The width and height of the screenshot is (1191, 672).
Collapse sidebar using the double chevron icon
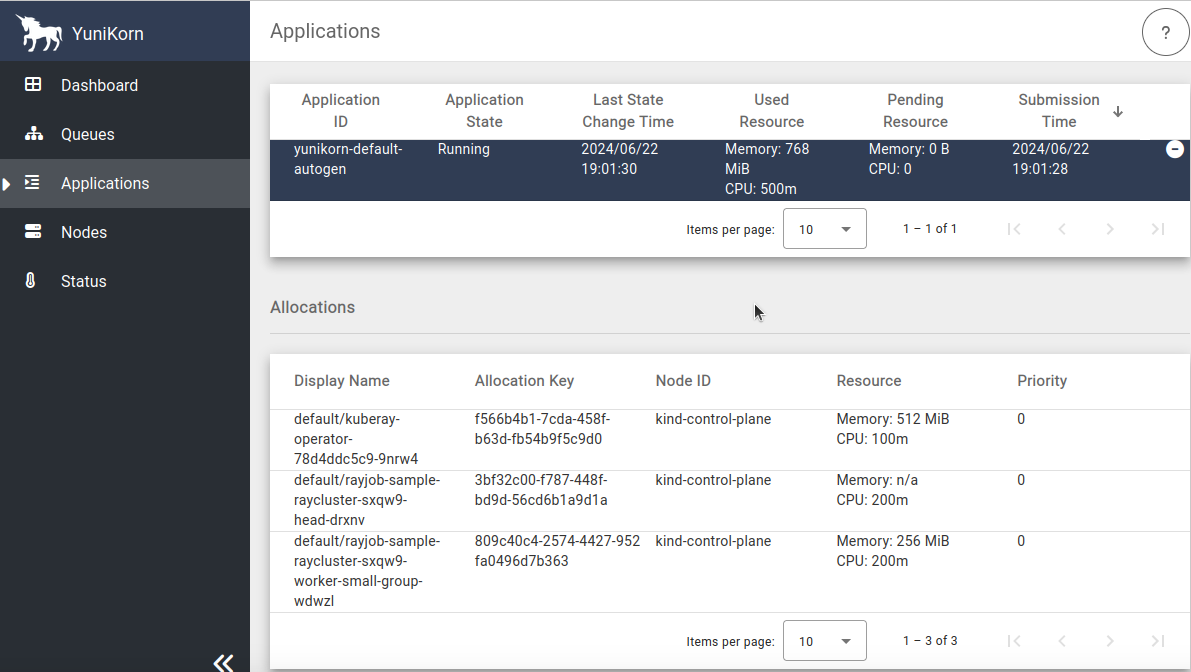coord(223,662)
